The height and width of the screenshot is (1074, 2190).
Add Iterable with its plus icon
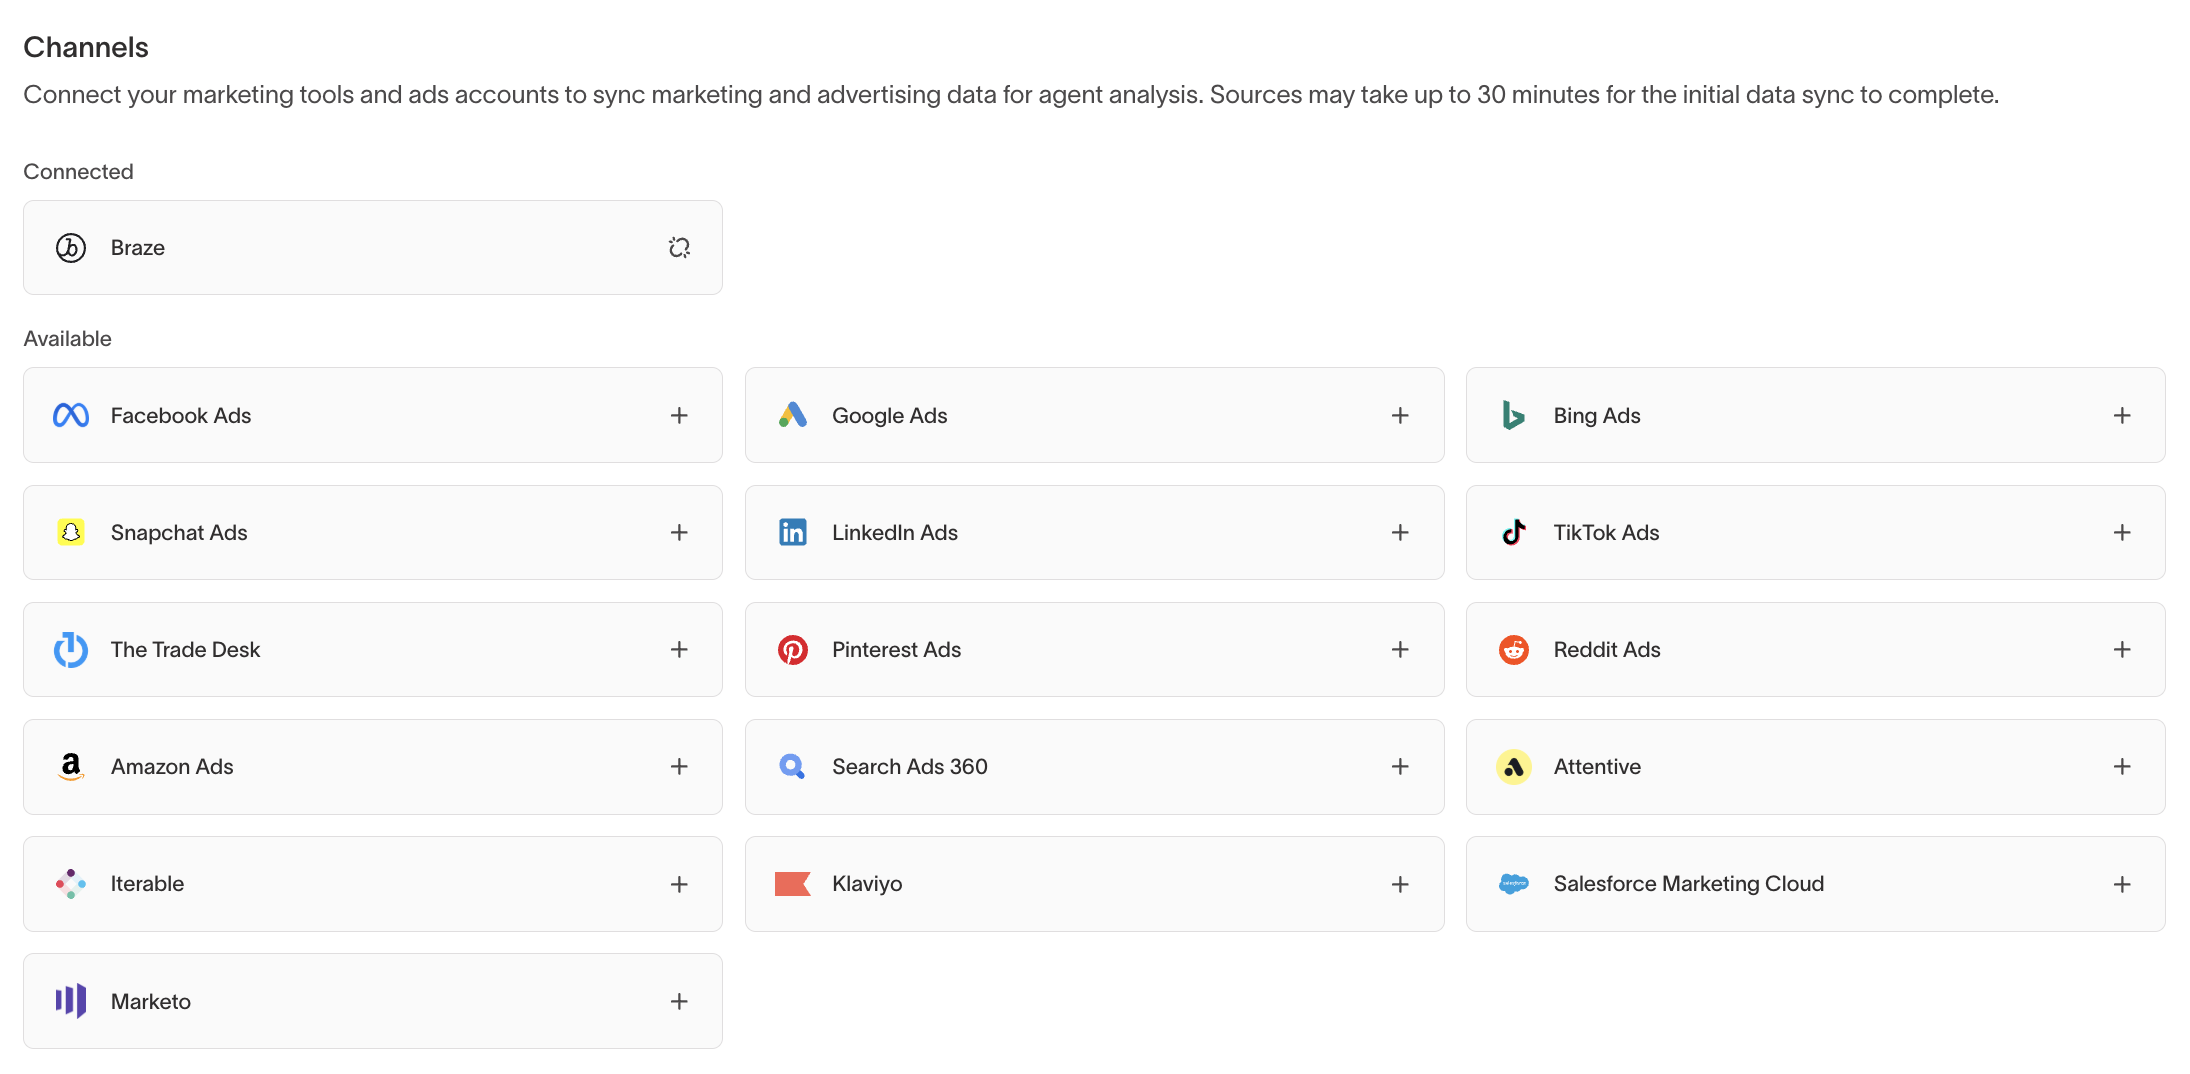click(679, 884)
